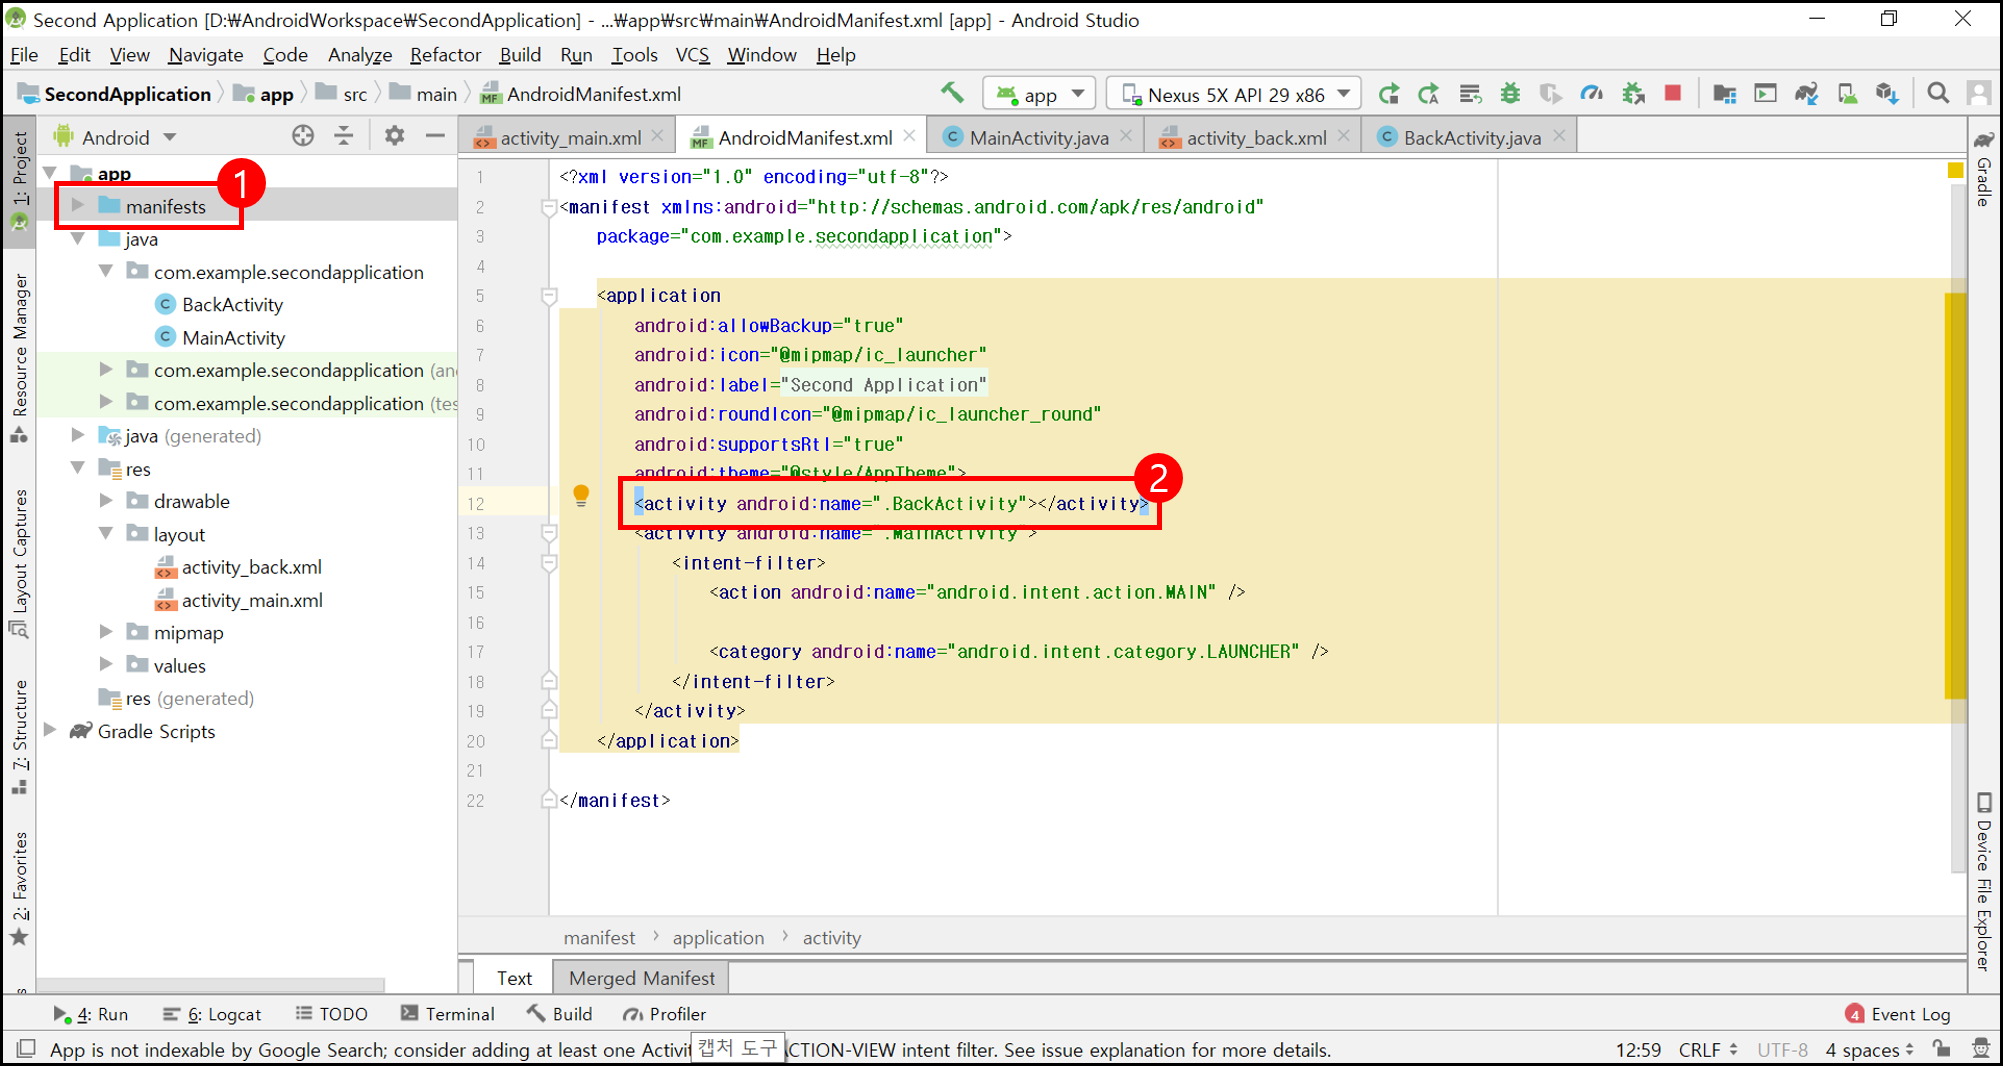Viewport: 2003px width, 1066px height.
Task: Expand the manifests folder
Action: click(x=78, y=206)
